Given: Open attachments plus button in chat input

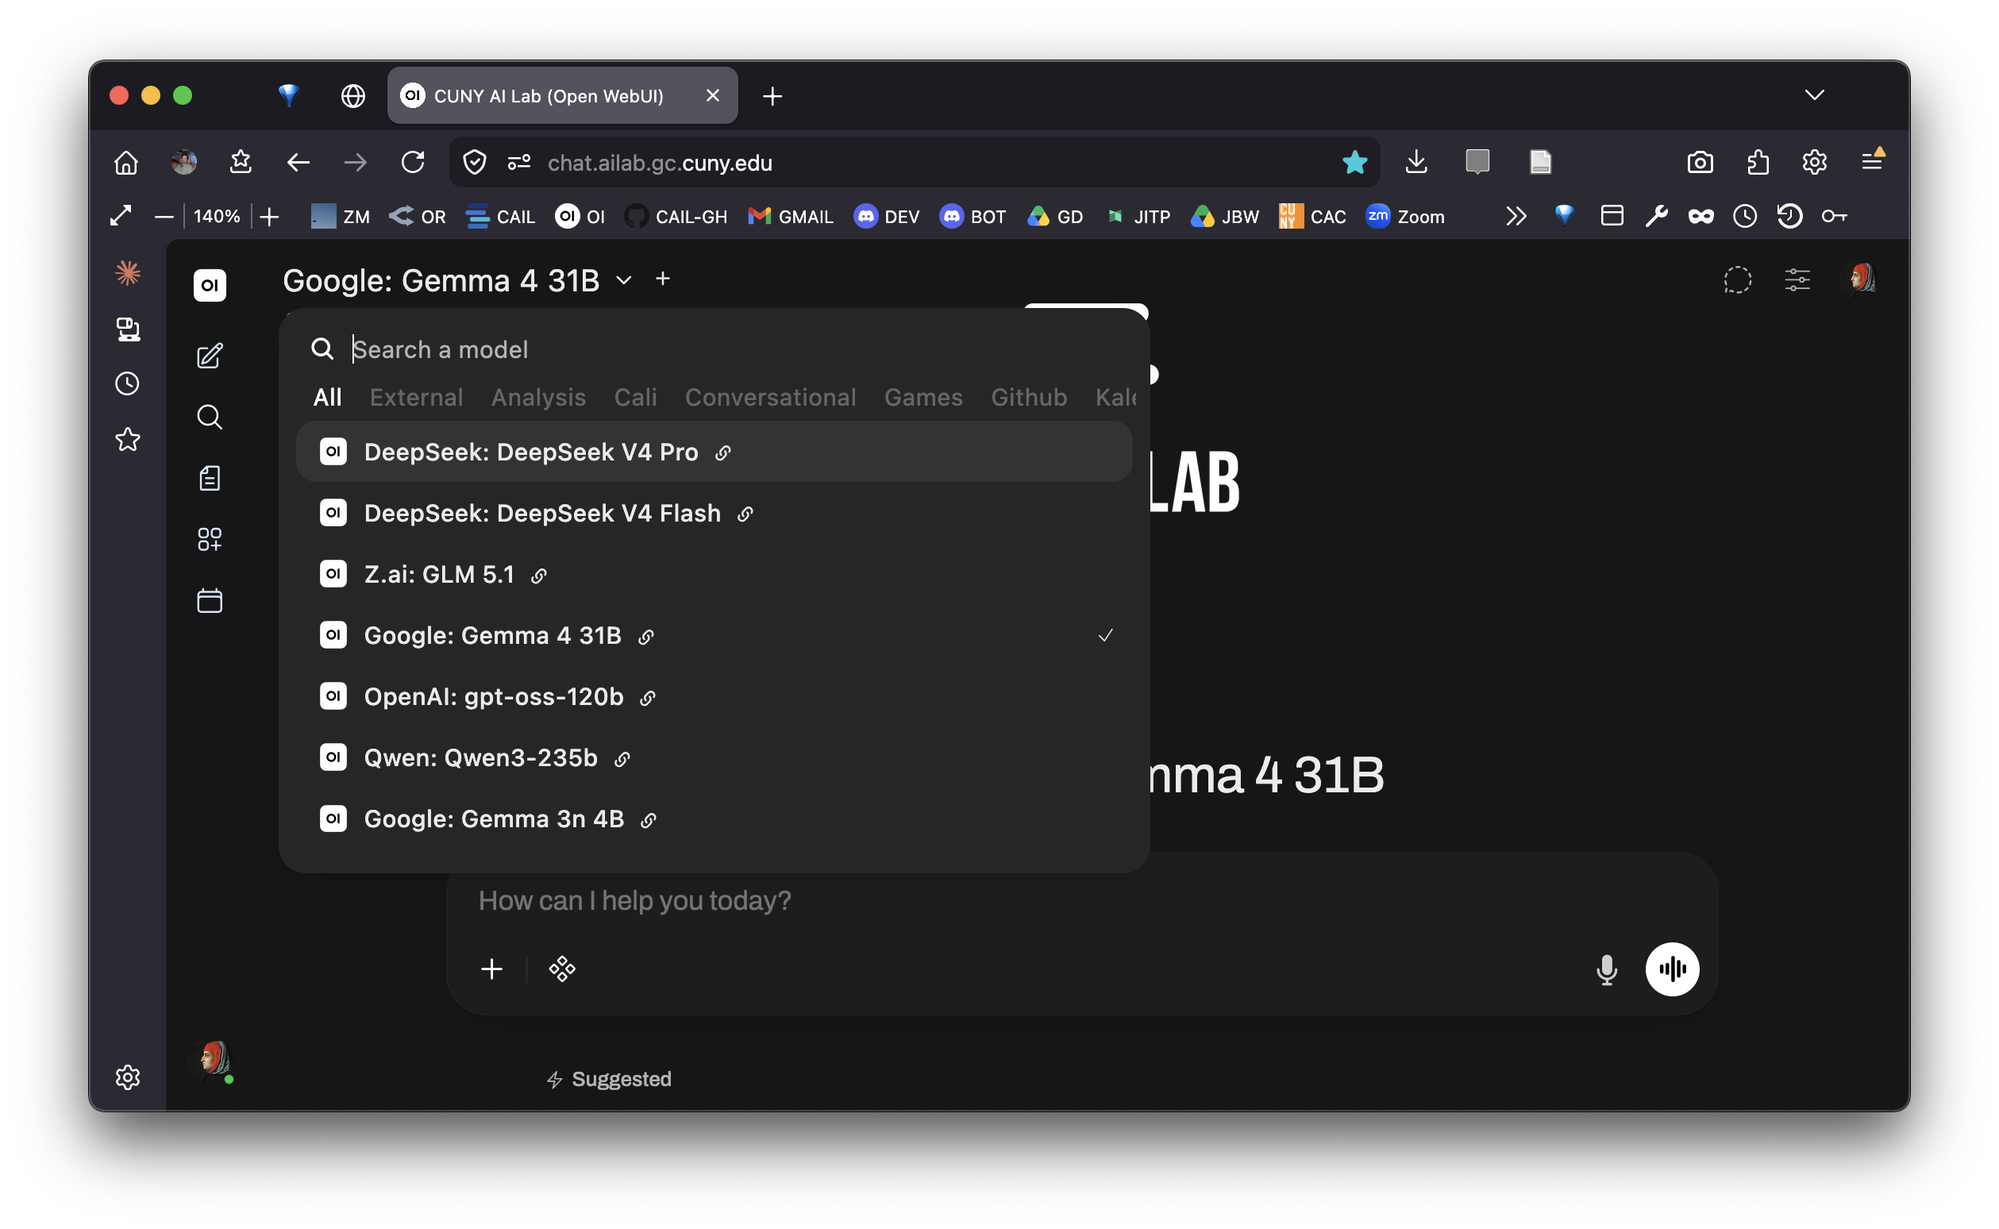Looking at the screenshot, I should point(491,968).
